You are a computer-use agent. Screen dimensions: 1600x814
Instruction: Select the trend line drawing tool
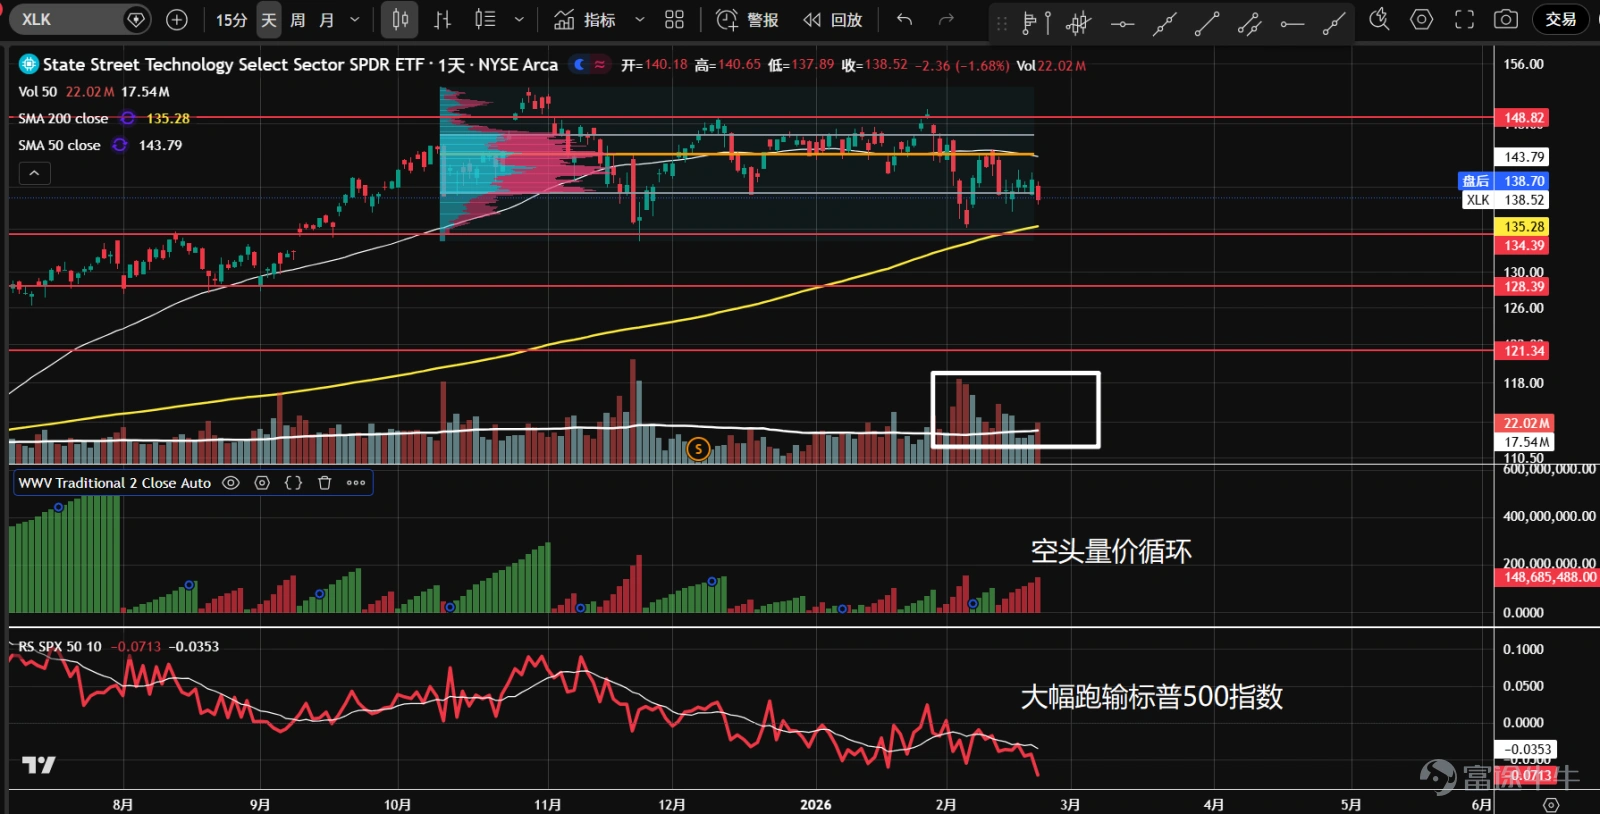pos(1207,22)
